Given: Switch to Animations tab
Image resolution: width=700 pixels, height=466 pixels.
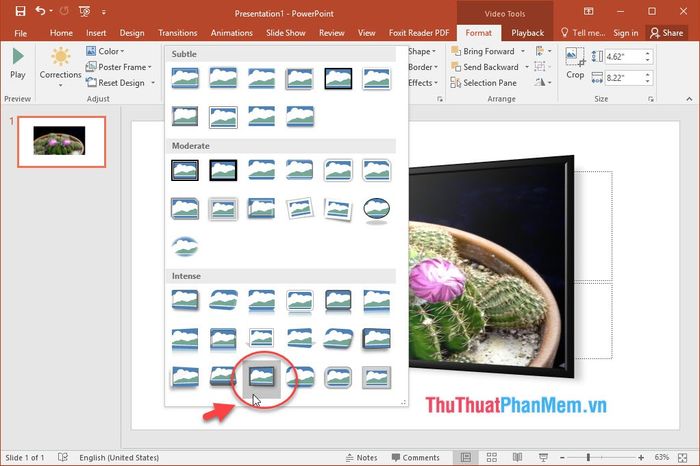Looking at the screenshot, I should [x=231, y=33].
